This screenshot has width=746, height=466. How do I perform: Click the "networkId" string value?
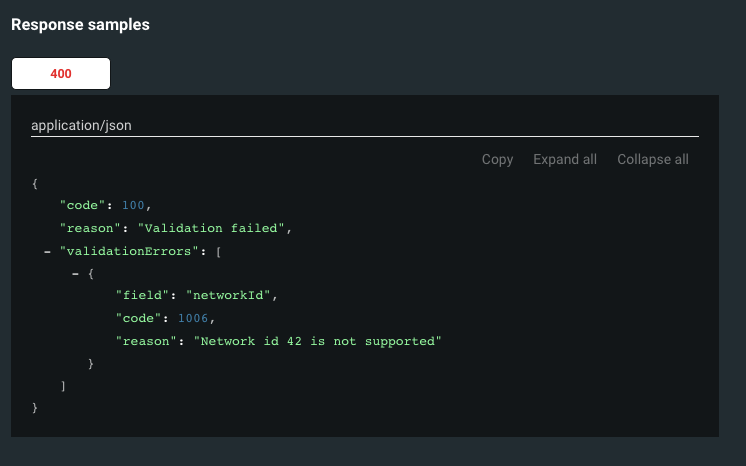(231, 296)
